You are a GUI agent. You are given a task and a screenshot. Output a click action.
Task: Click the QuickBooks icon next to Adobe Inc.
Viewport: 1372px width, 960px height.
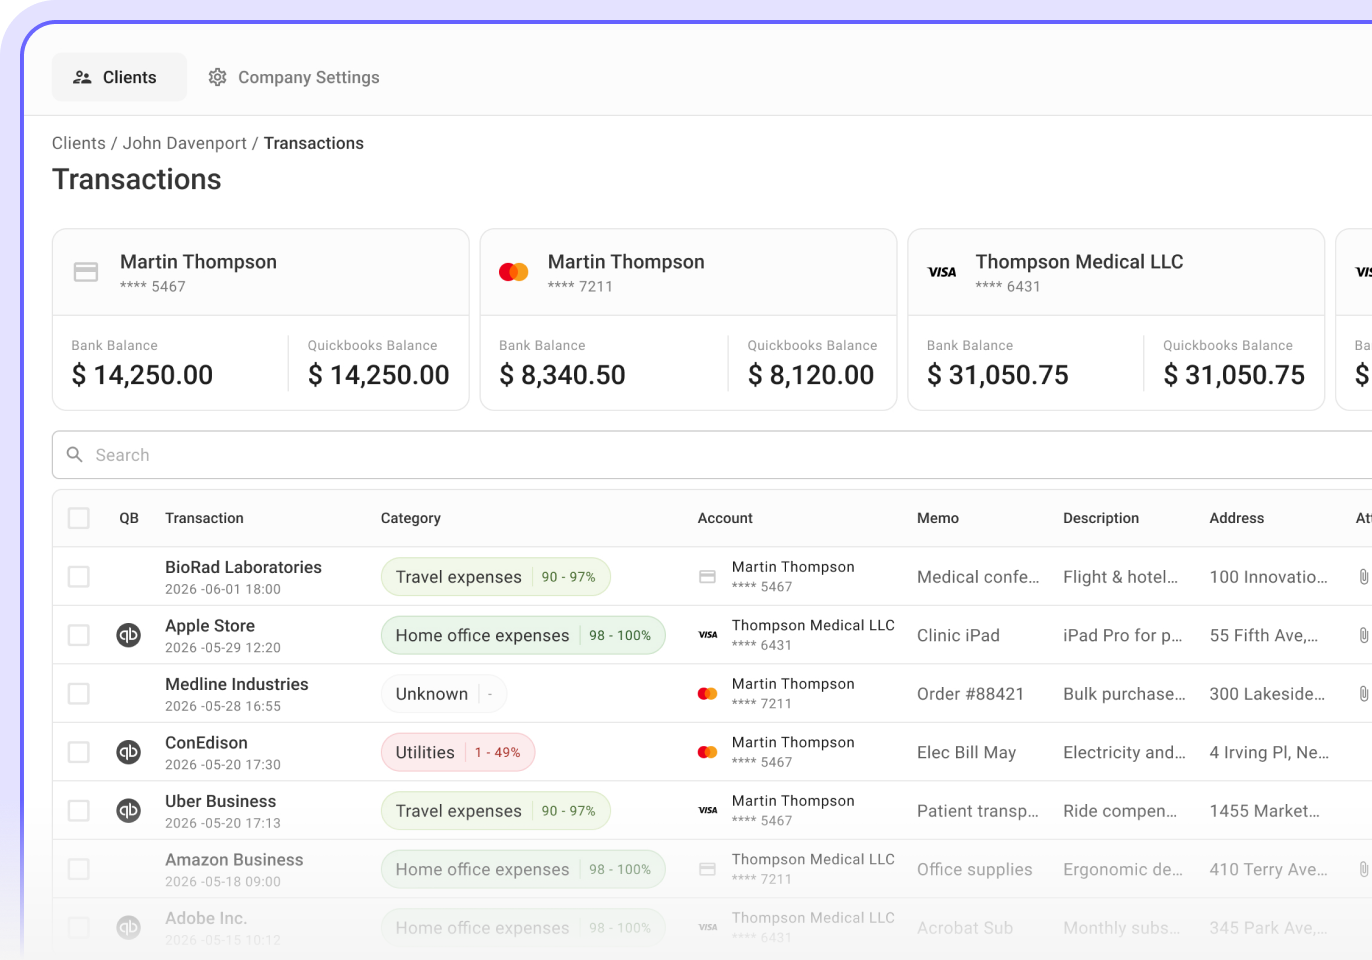[x=129, y=928]
